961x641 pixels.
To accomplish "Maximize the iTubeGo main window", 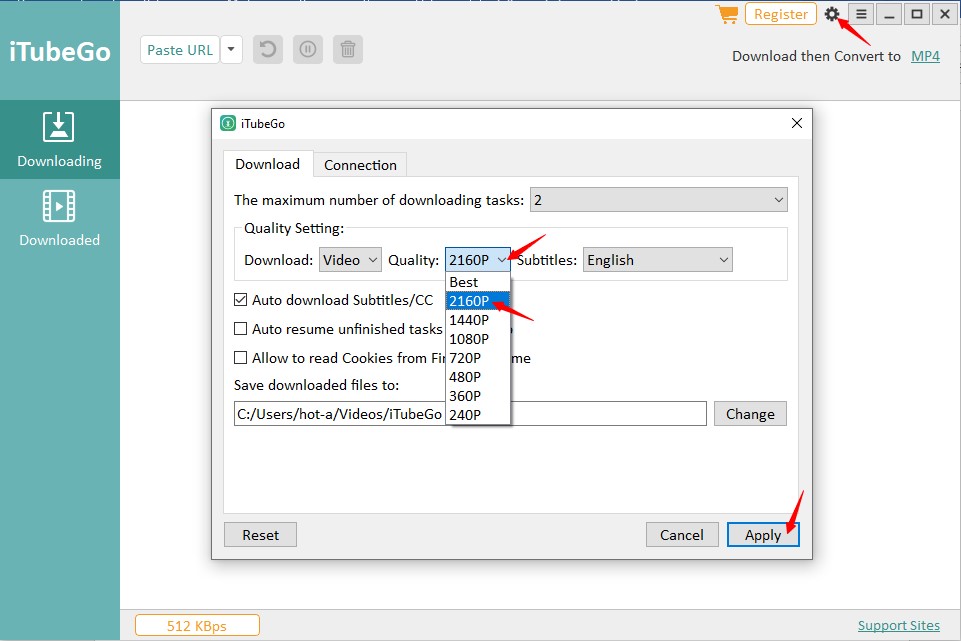I will click(x=917, y=13).
